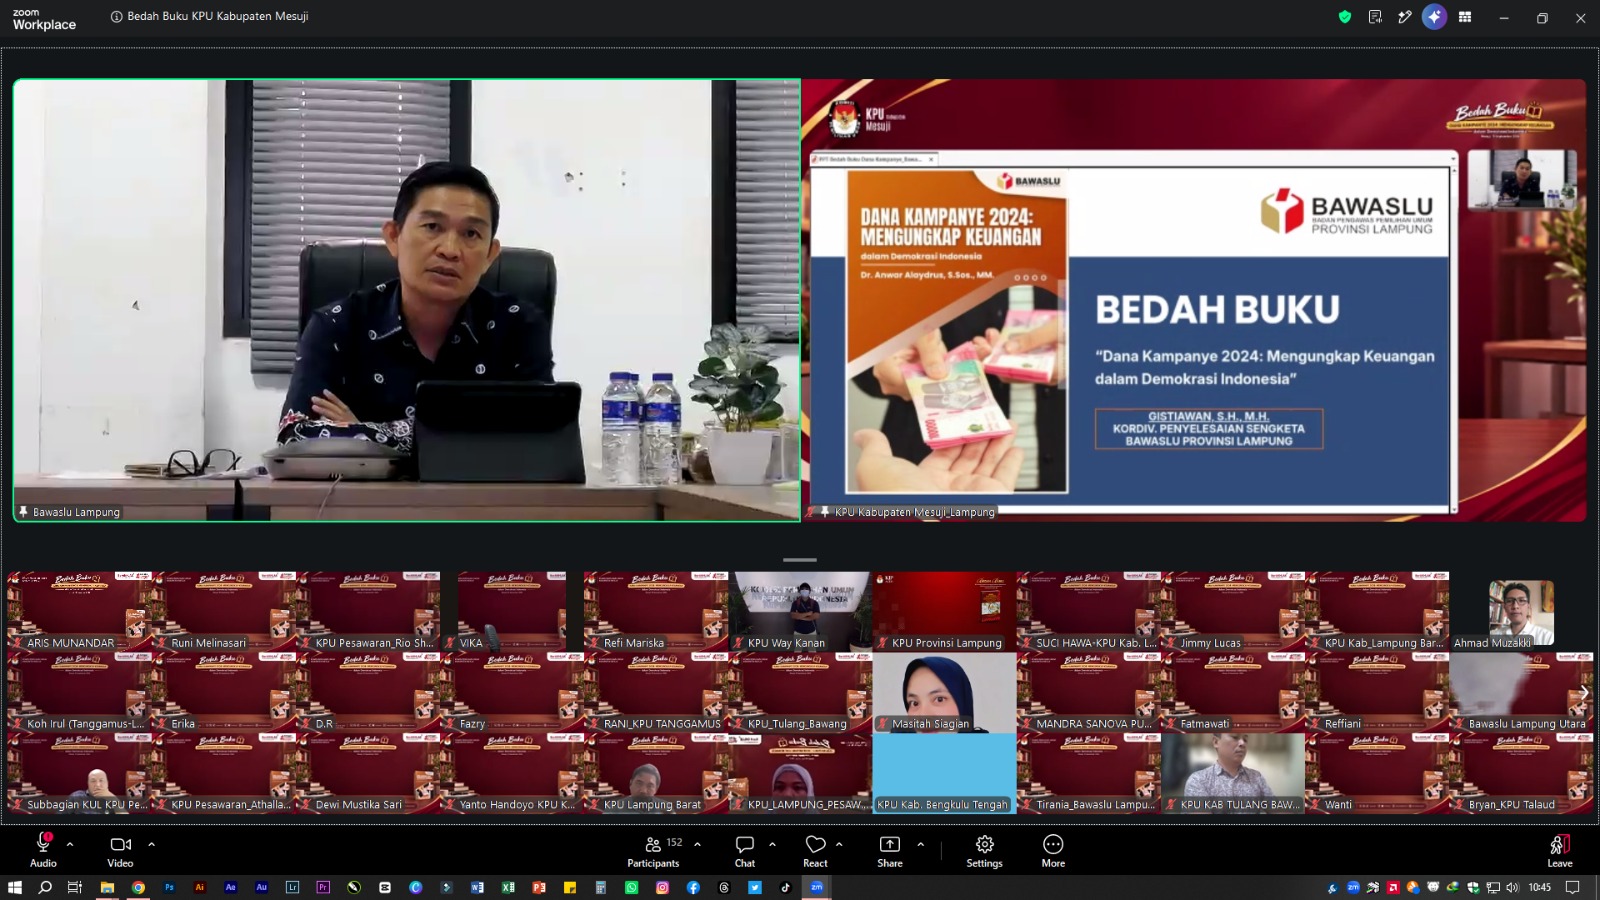
Task: Click the meeting title Bedah Buku KPU Kabupaten Mesuji
Action: tap(217, 16)
